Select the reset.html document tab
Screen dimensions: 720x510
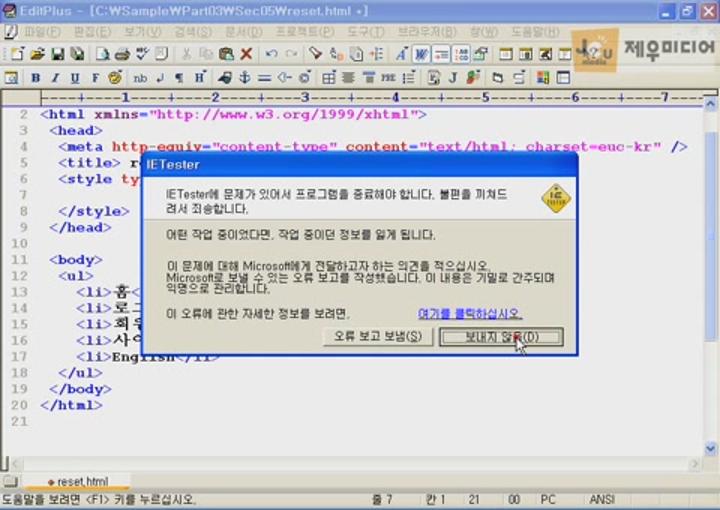(78, 482)
